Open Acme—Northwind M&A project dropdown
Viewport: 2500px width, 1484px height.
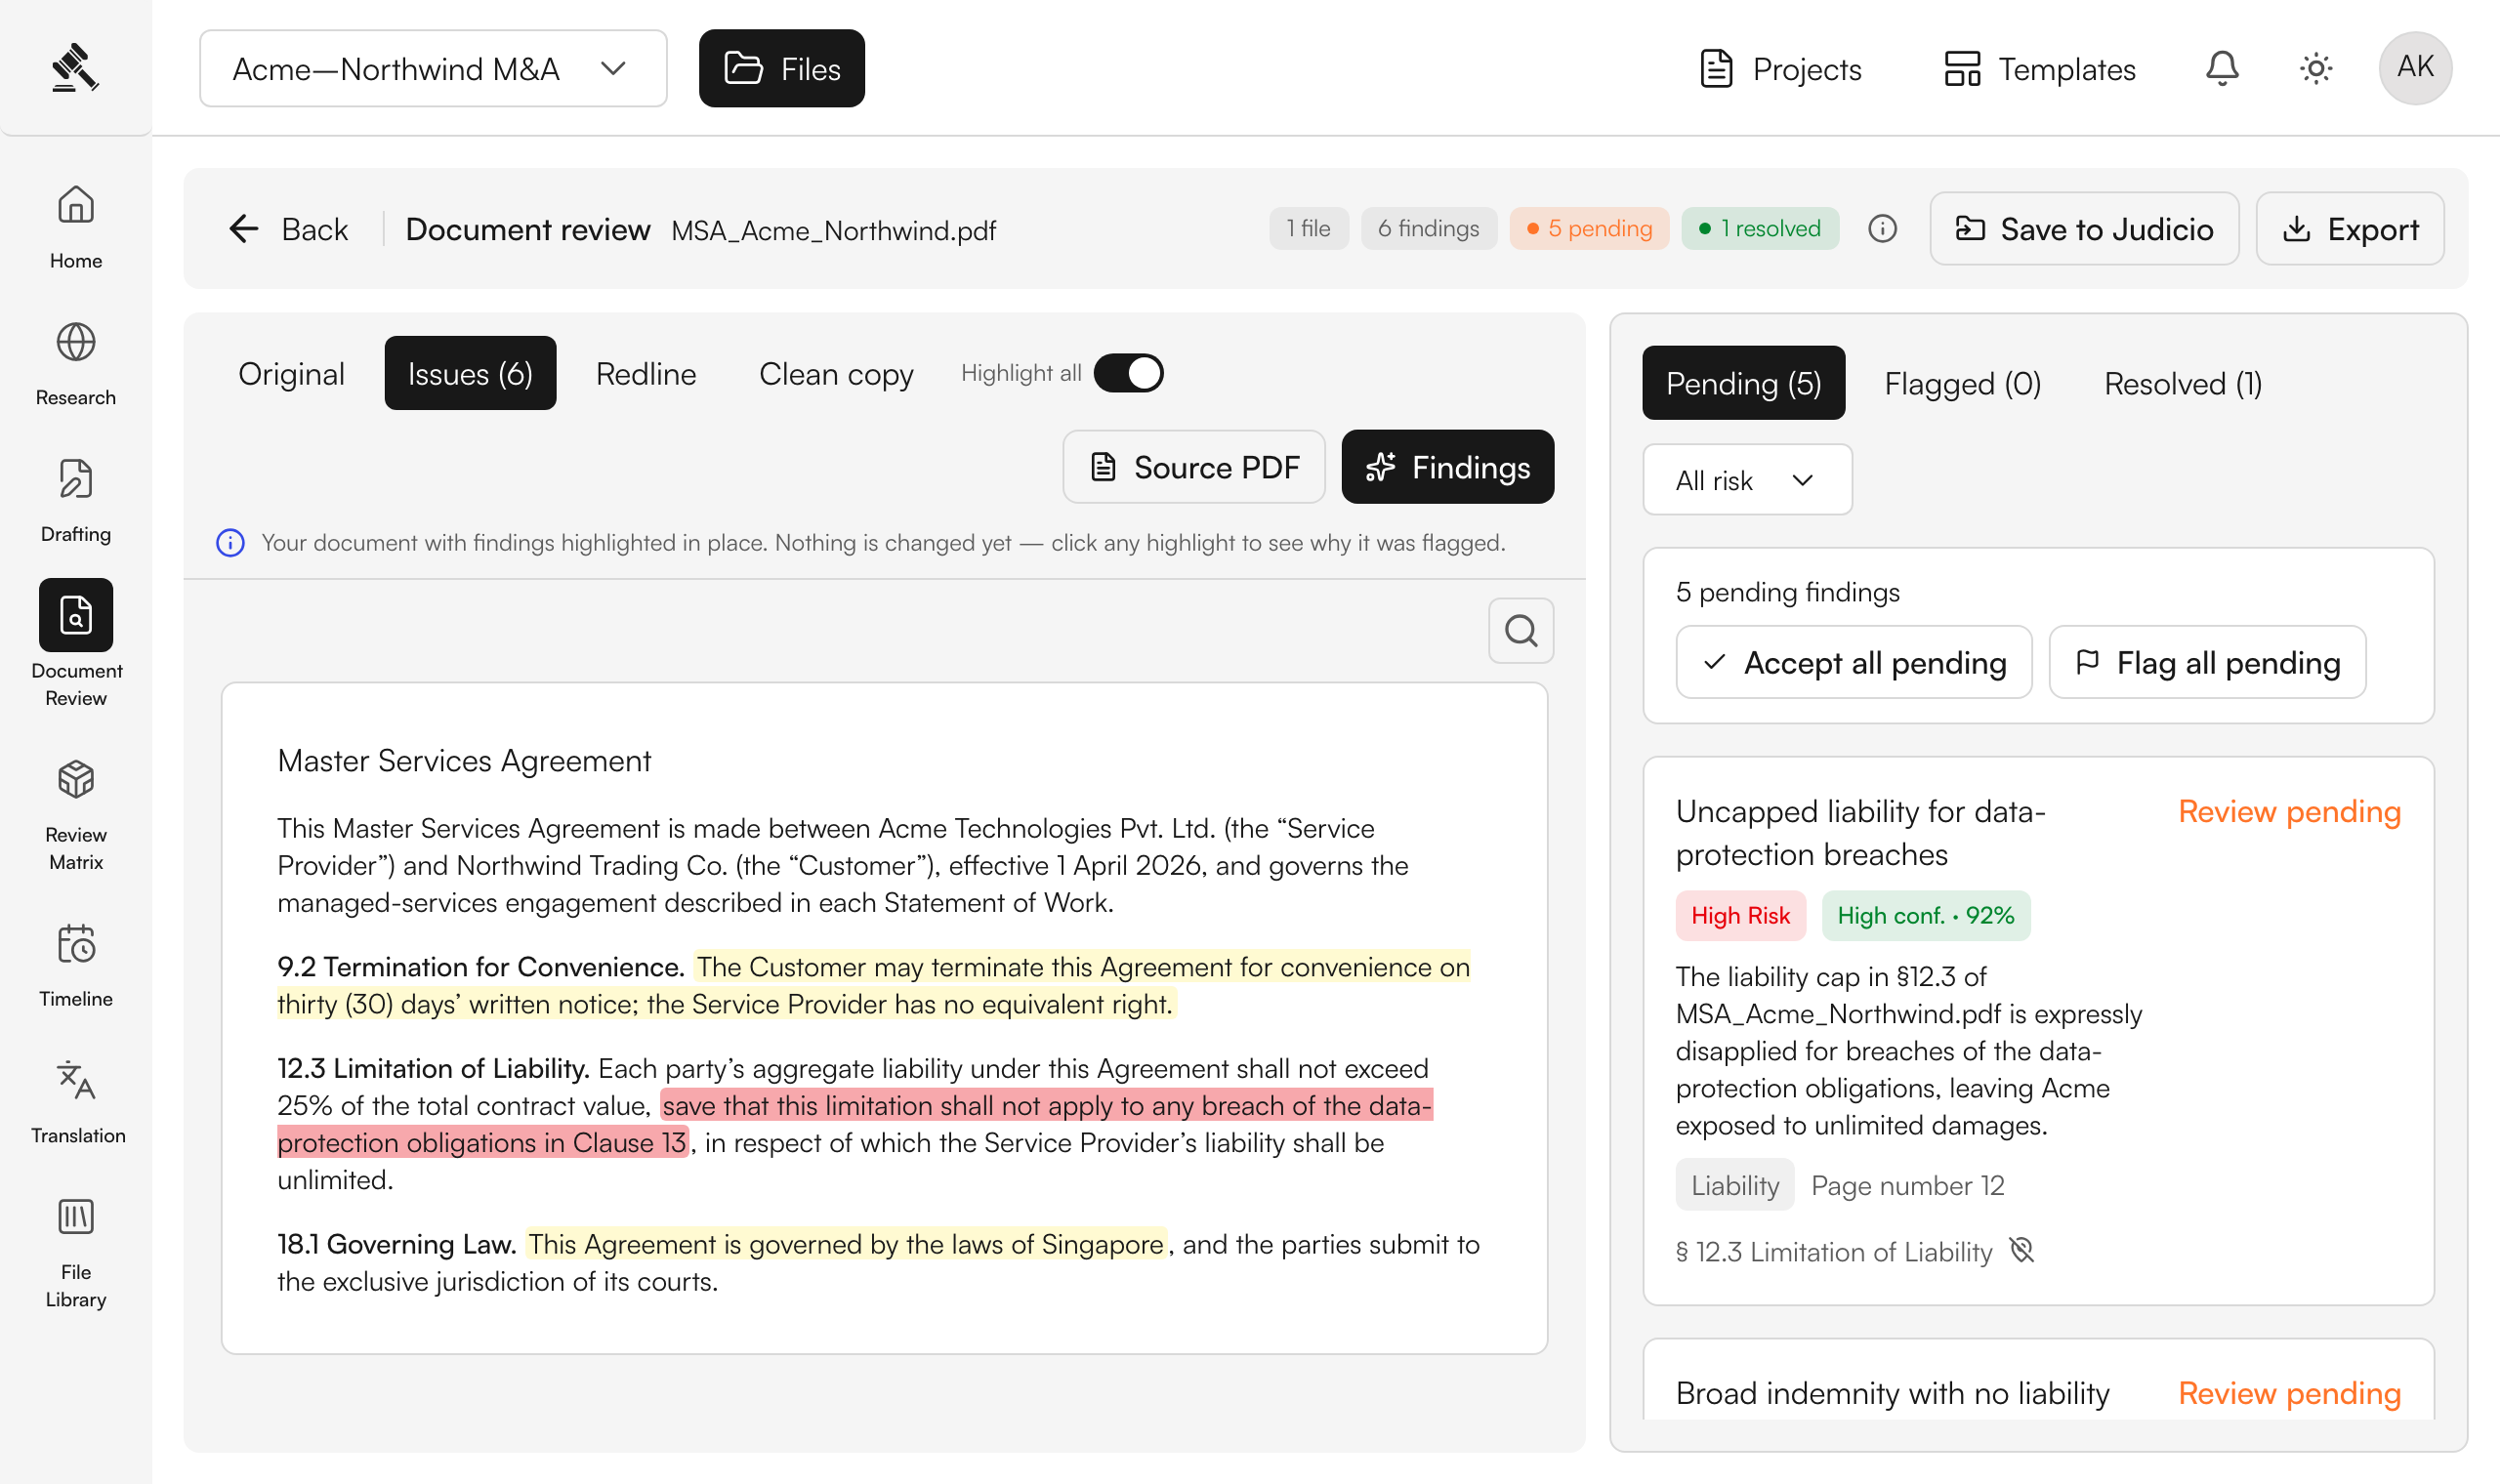coord(433,68)
